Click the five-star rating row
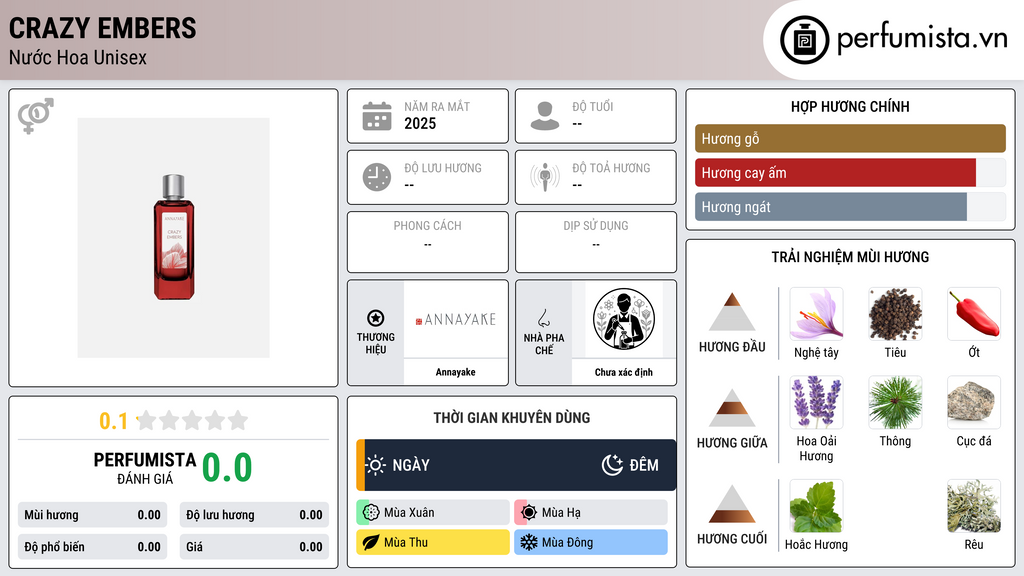The width and height of the screenshot is (1024, 576). coord(193,420)
